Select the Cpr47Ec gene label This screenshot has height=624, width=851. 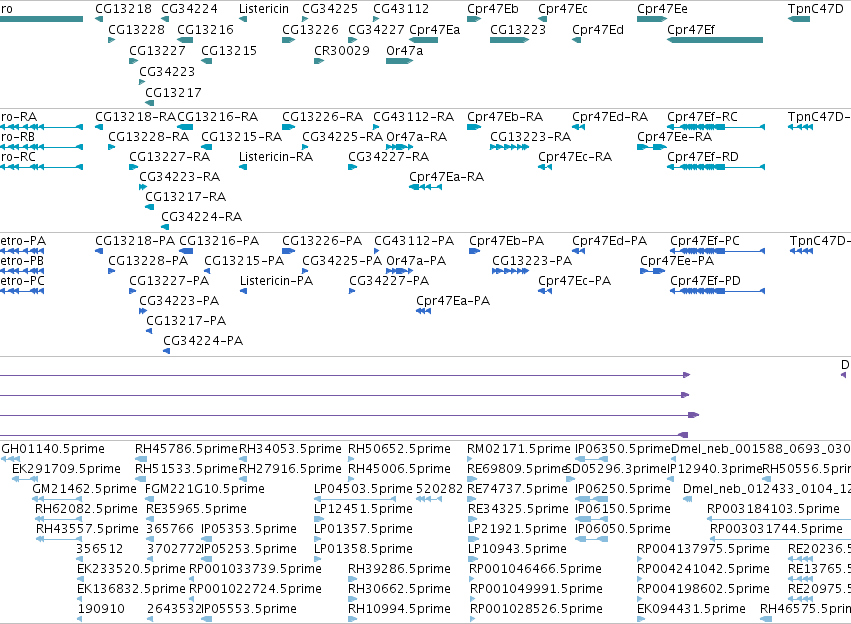(563, 9)
